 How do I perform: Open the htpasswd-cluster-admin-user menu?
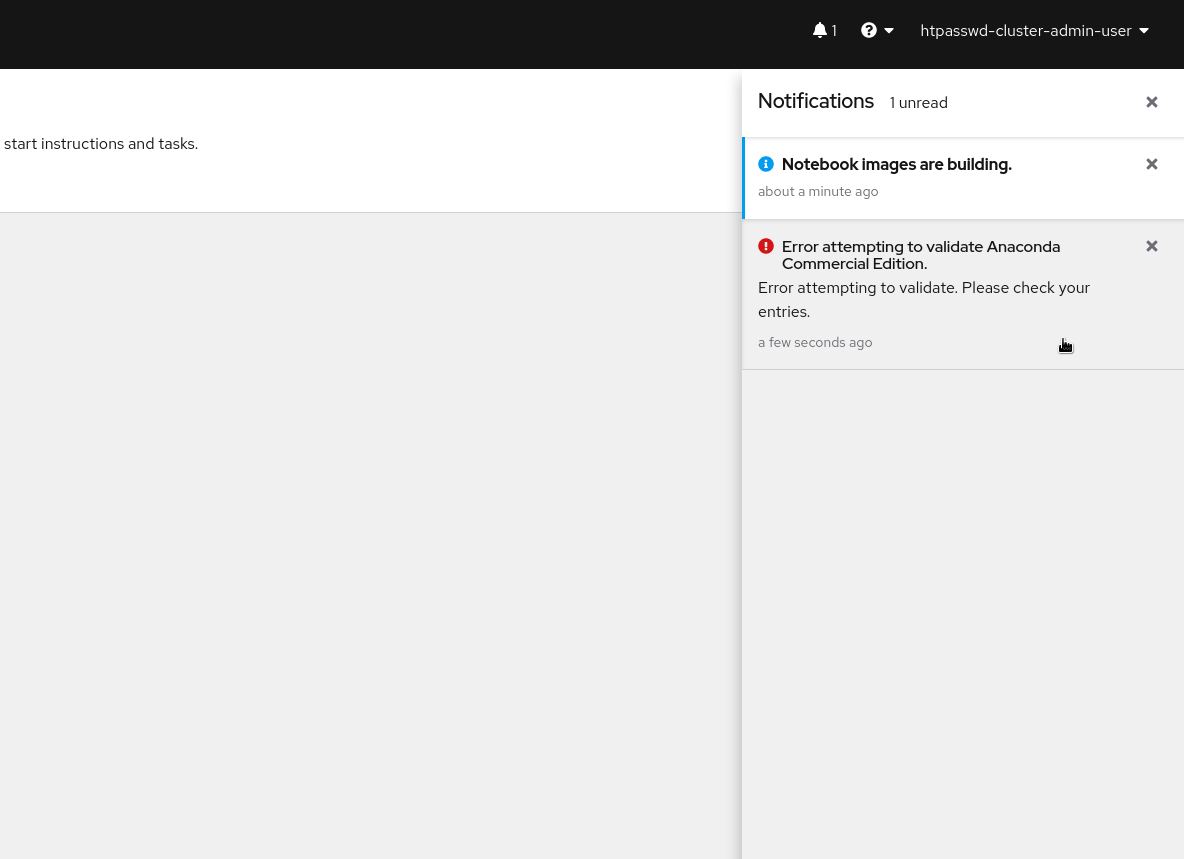[1026, 31]
